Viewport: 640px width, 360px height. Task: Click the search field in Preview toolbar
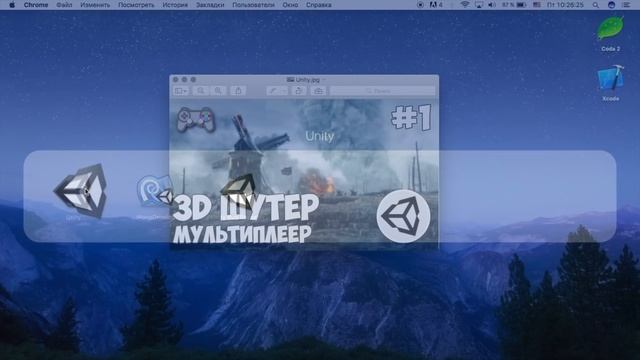pos(382,91)
